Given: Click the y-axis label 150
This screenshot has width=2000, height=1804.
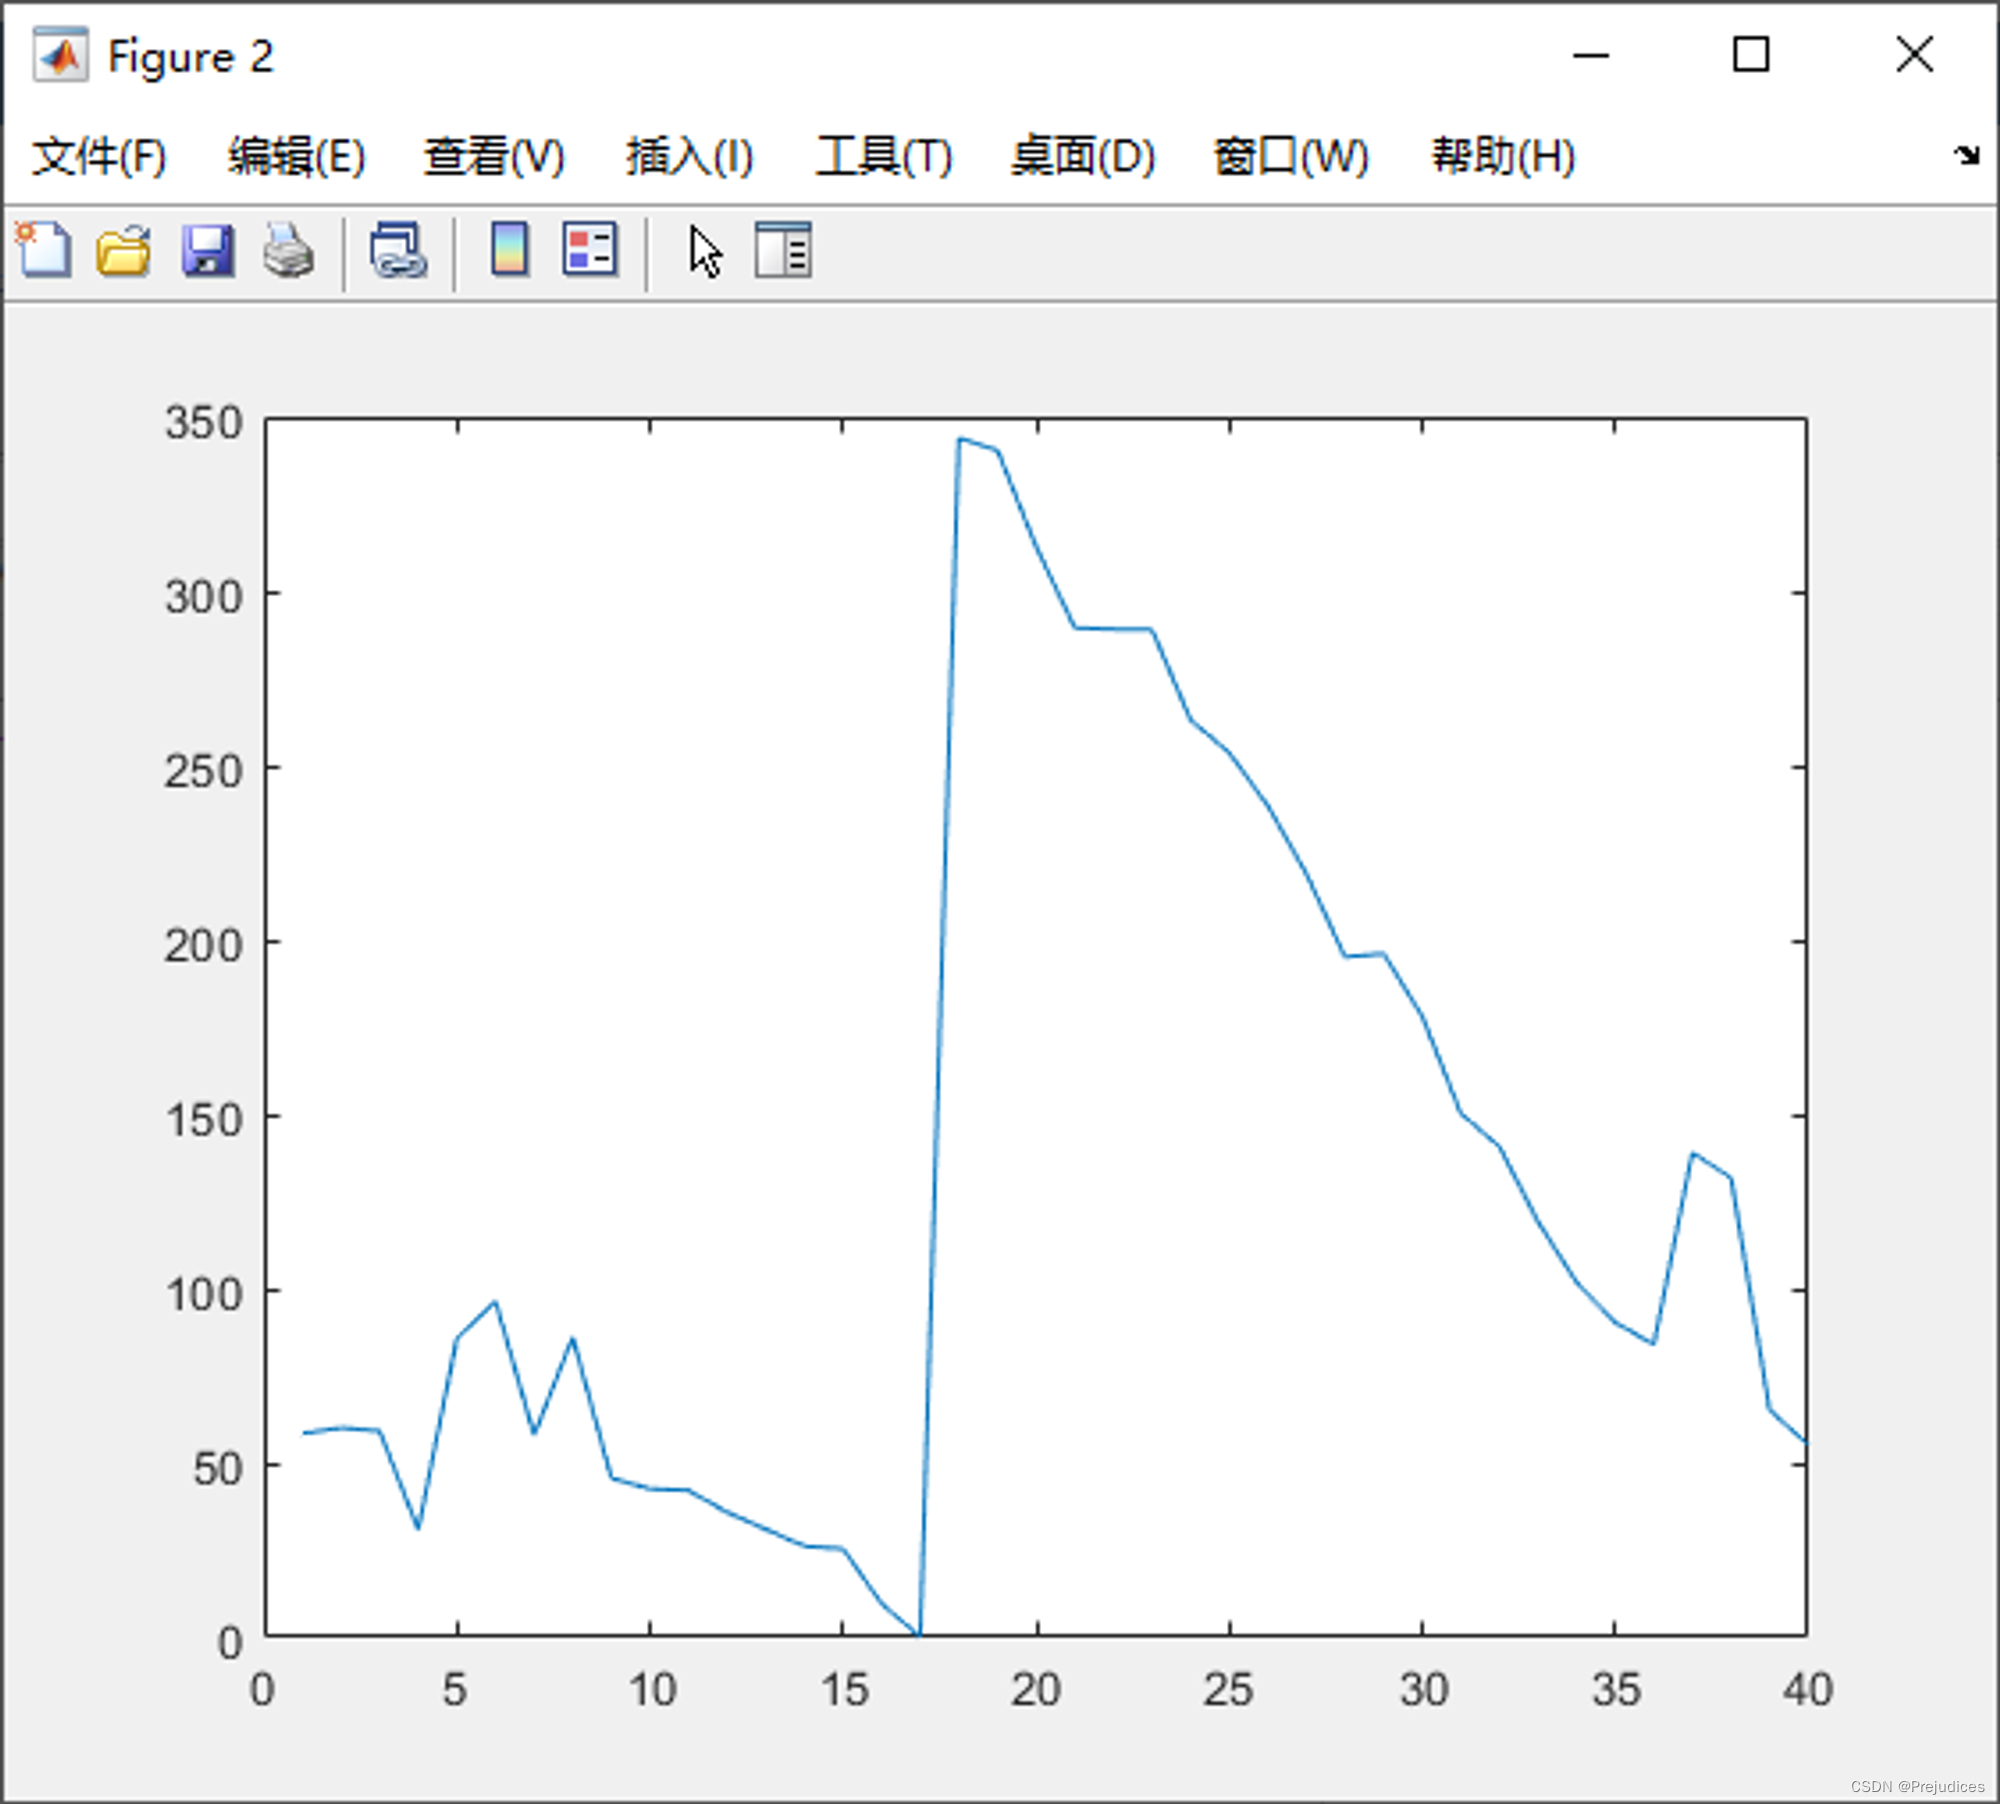Looking at the screenshot, I should pyautogui.click(x=204, y=1120).
